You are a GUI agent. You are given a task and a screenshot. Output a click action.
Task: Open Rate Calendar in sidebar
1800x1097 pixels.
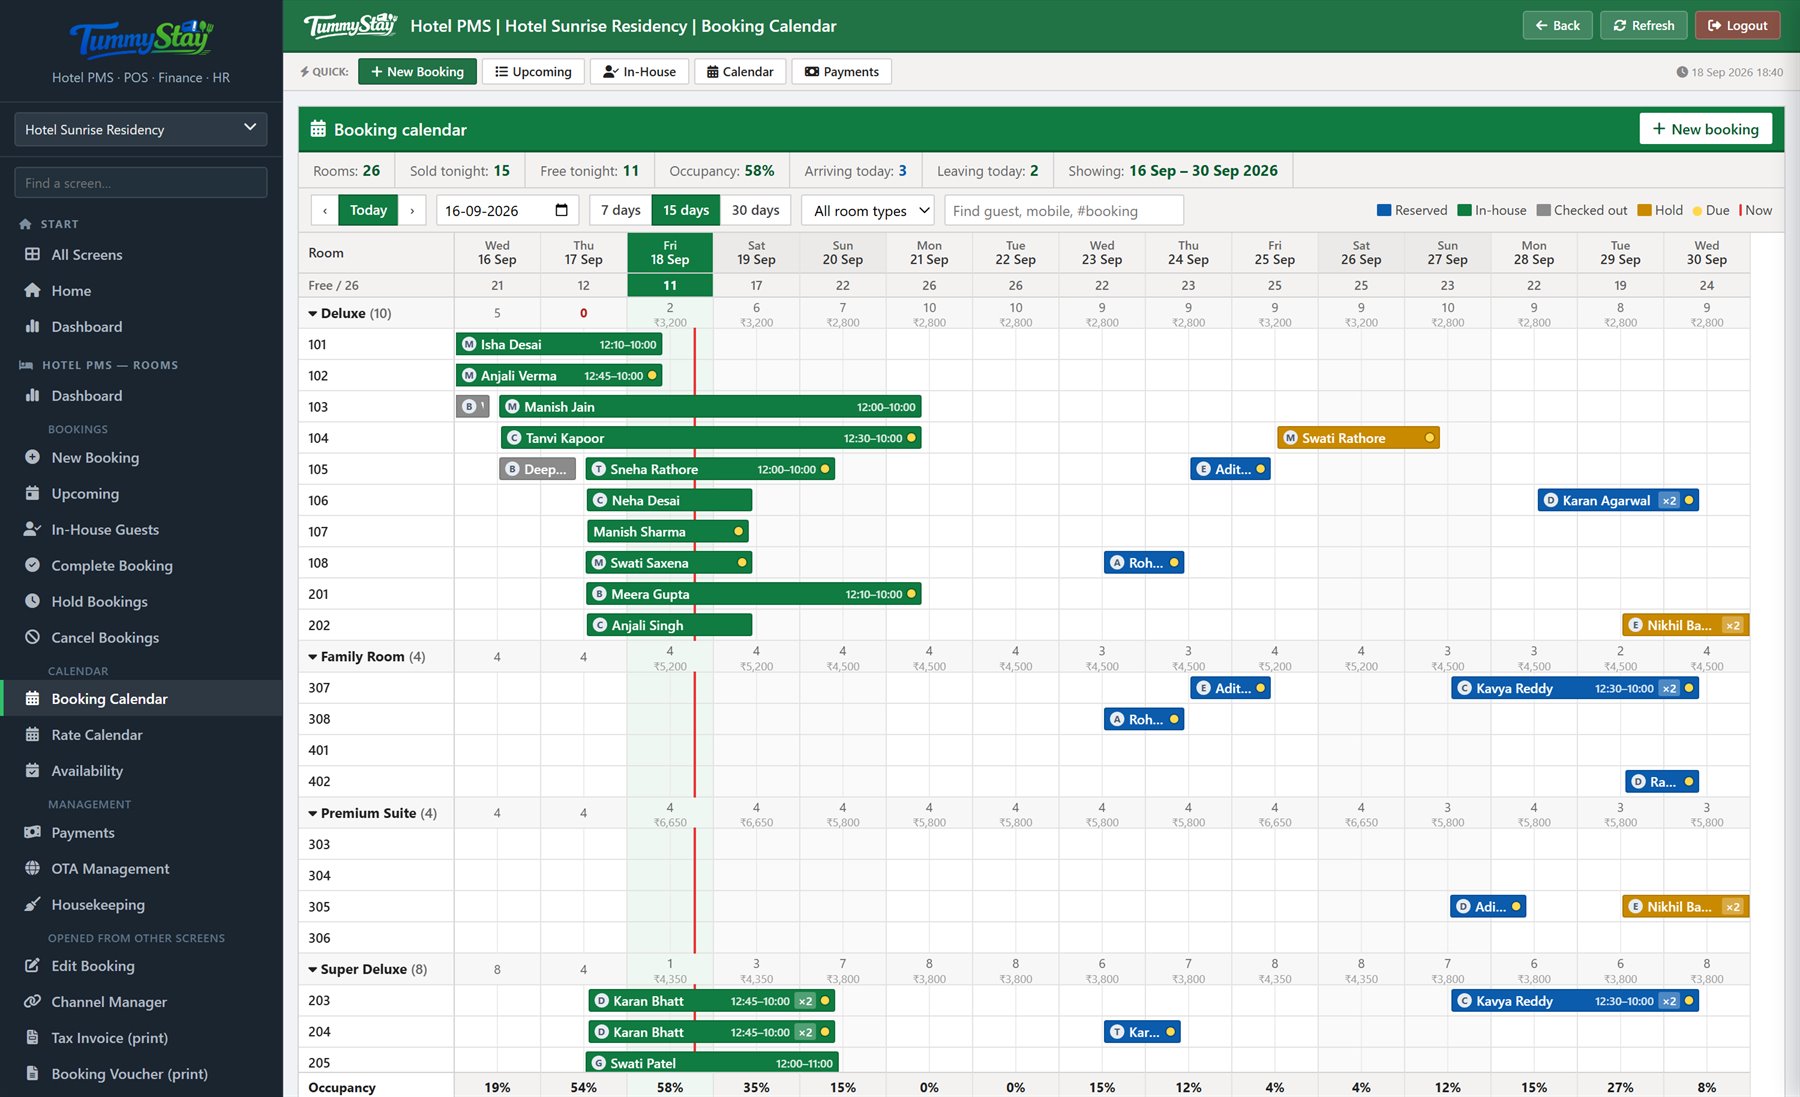(x=141, y=735)
